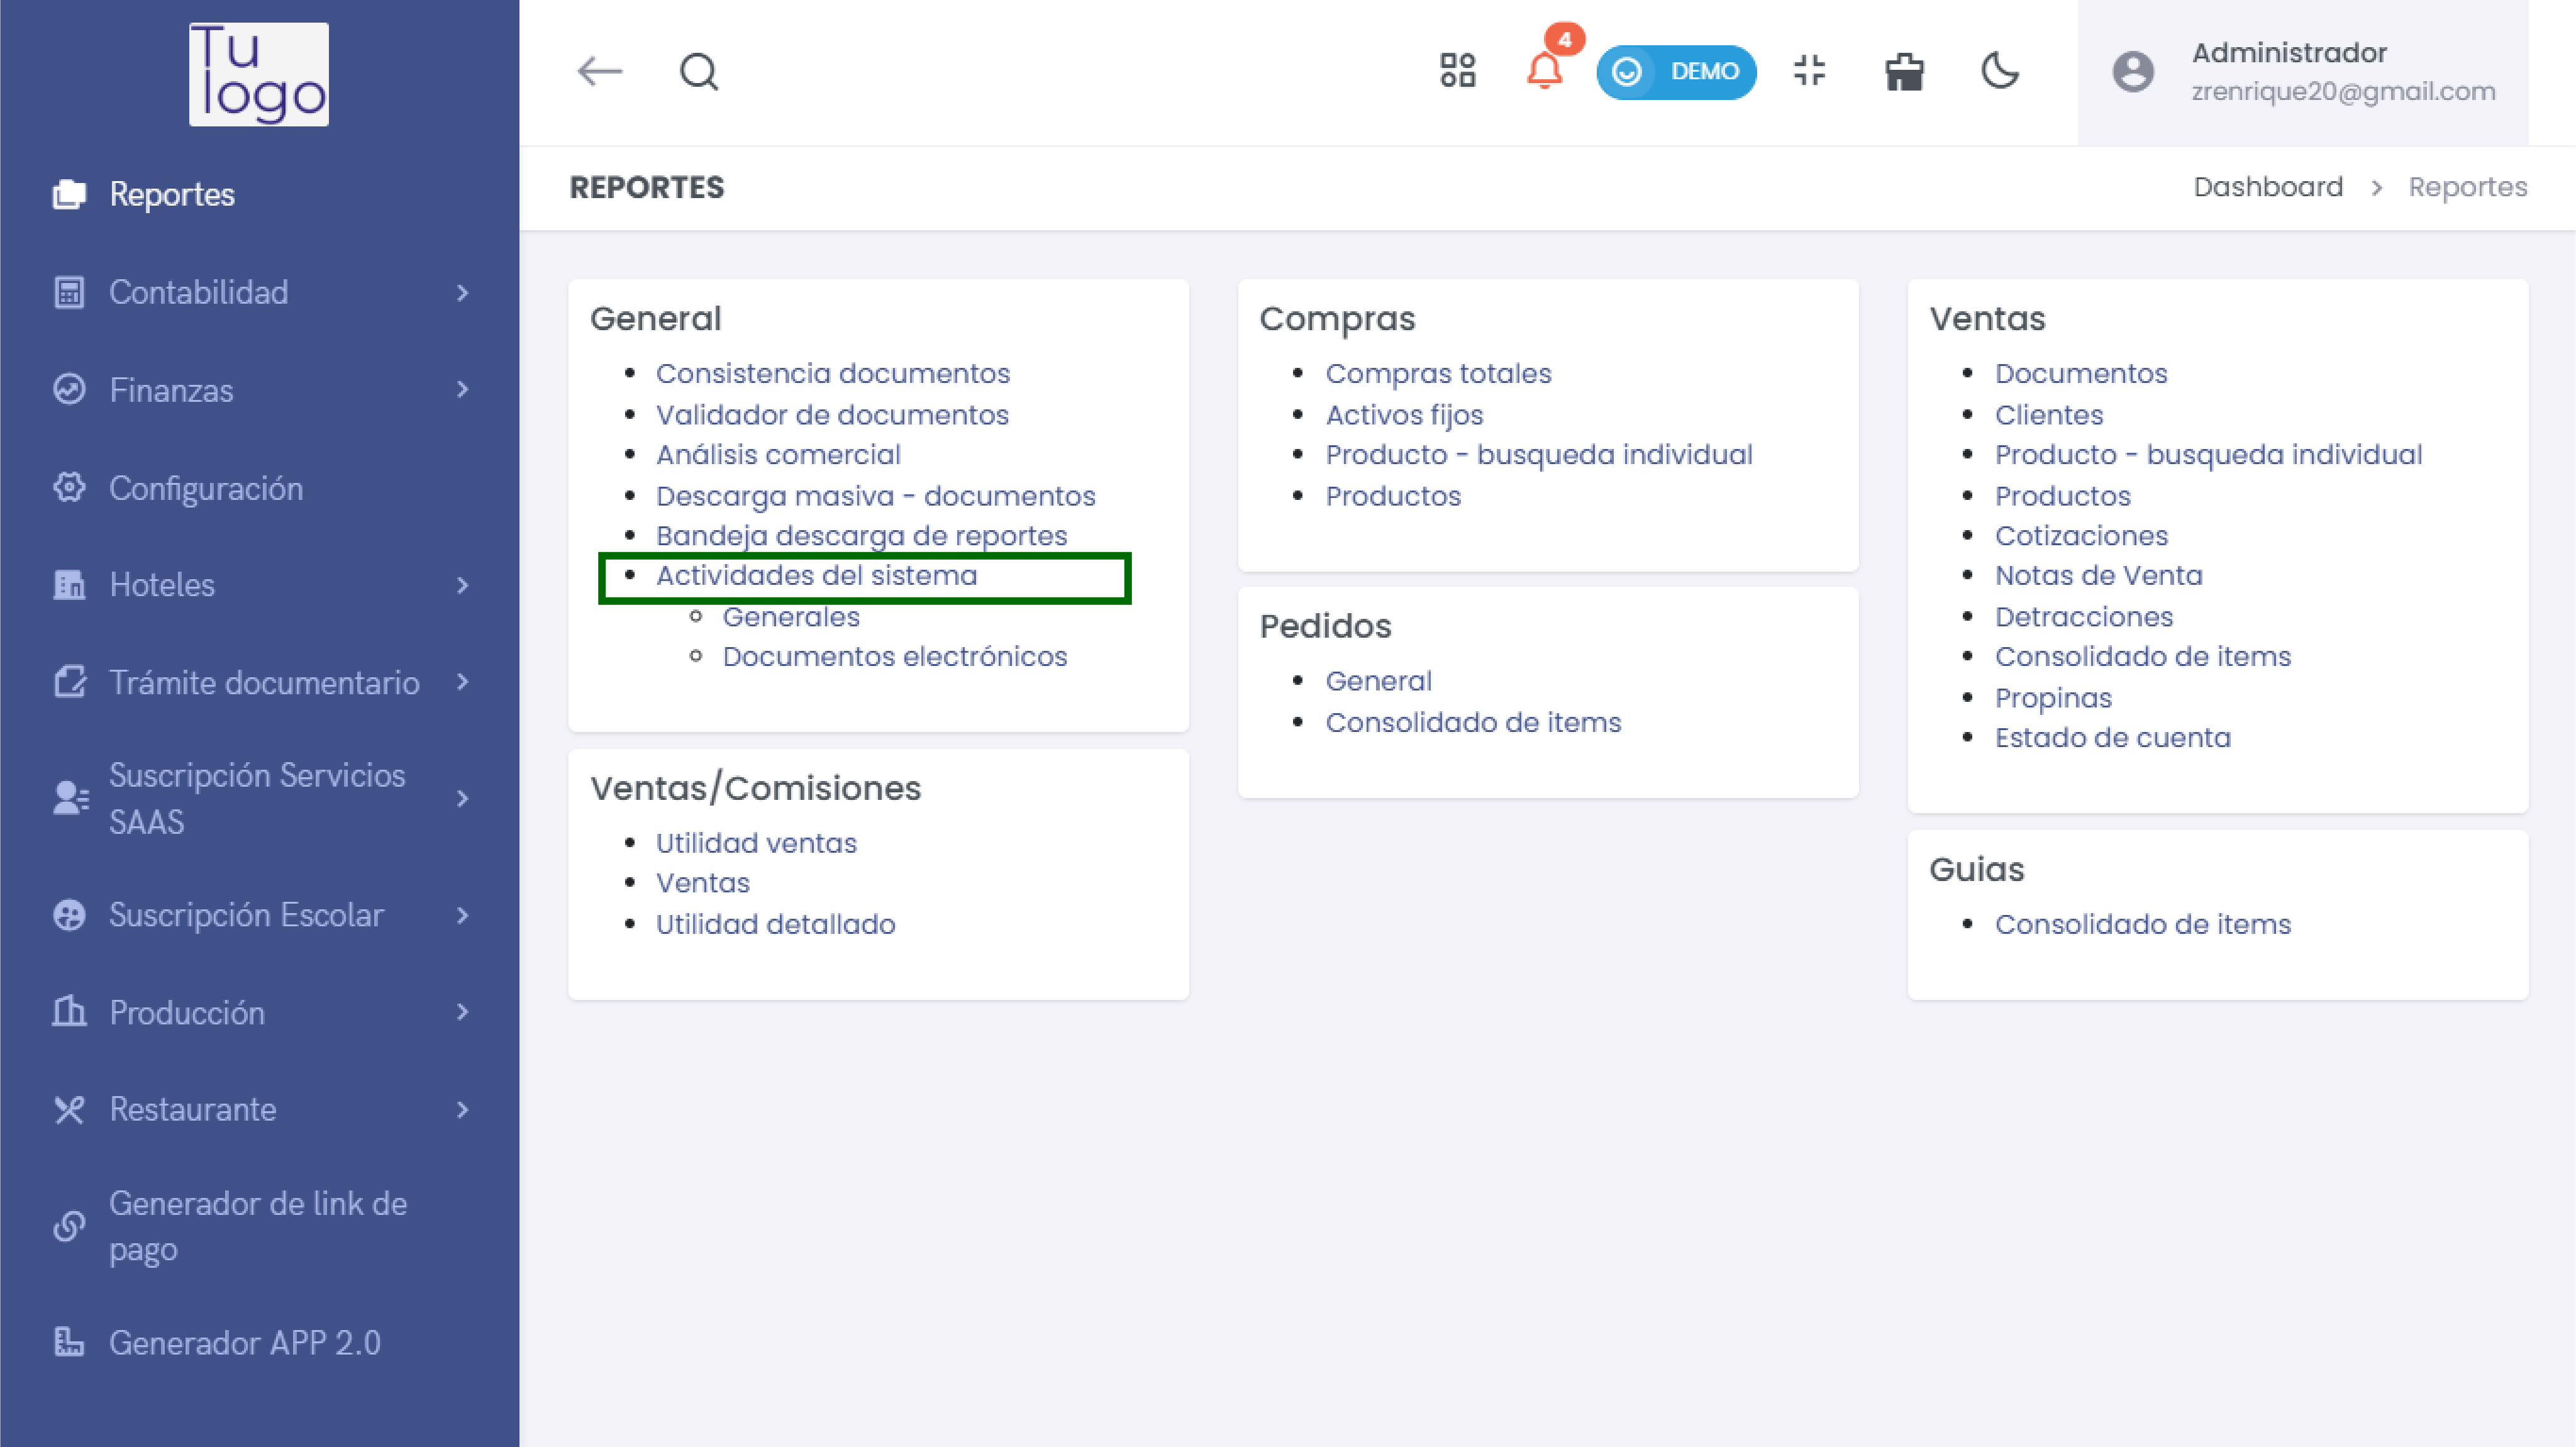Go to Dashboard breadcrumb
2576x1447 pixels.
[x=2268, y=187]
